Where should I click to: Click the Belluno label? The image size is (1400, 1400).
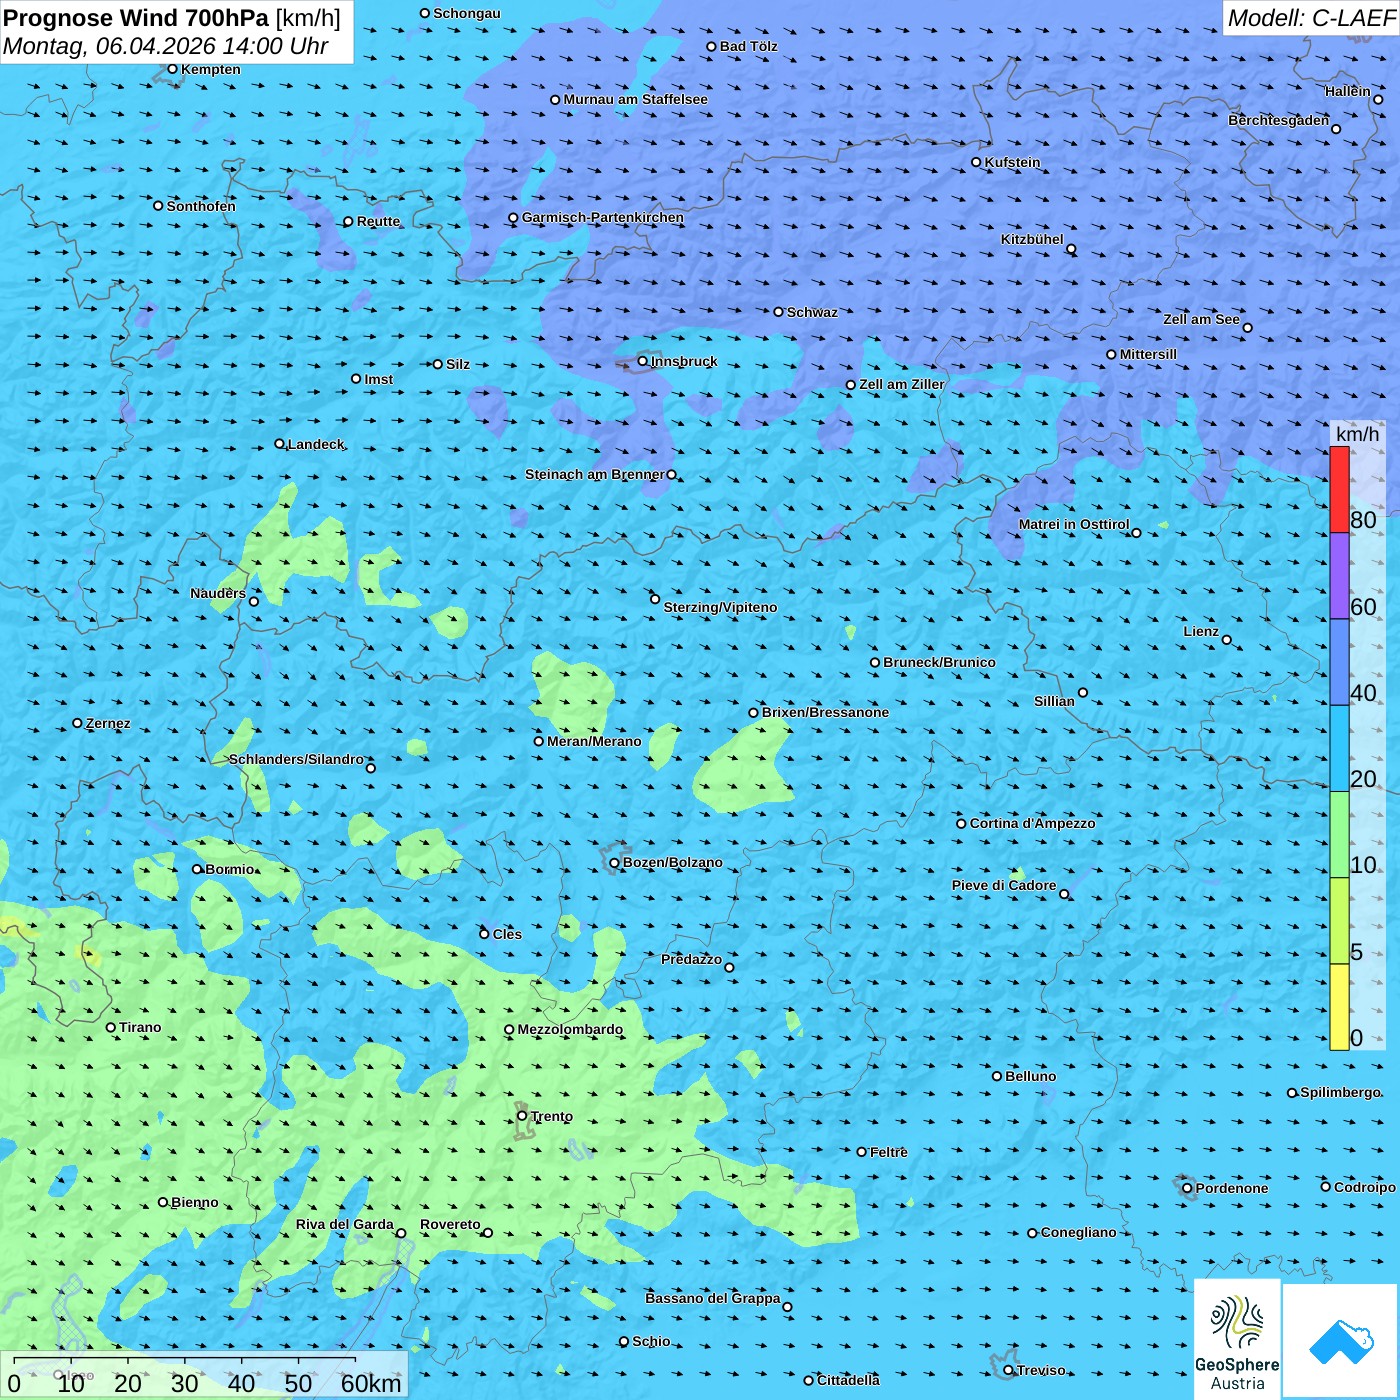click(1030, 1076)
